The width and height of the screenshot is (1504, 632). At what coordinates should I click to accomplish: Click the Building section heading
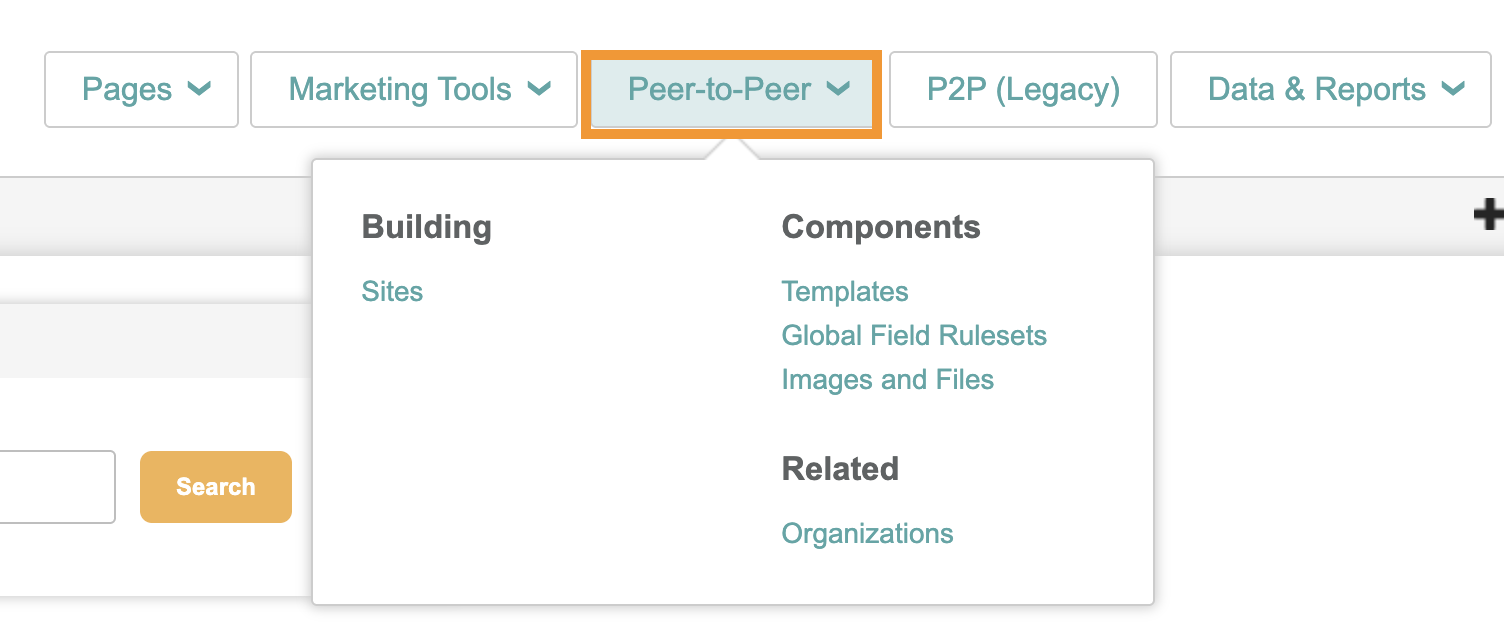point(426,227)
